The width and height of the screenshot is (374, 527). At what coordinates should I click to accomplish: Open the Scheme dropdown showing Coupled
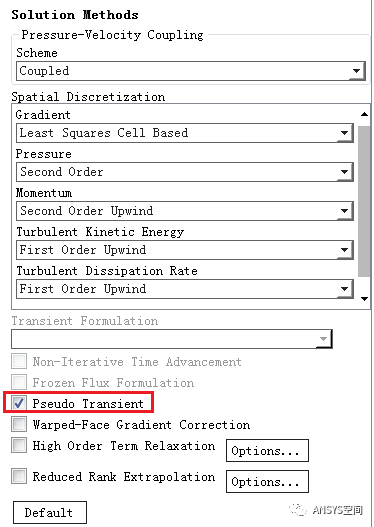[x=191, y=71]
